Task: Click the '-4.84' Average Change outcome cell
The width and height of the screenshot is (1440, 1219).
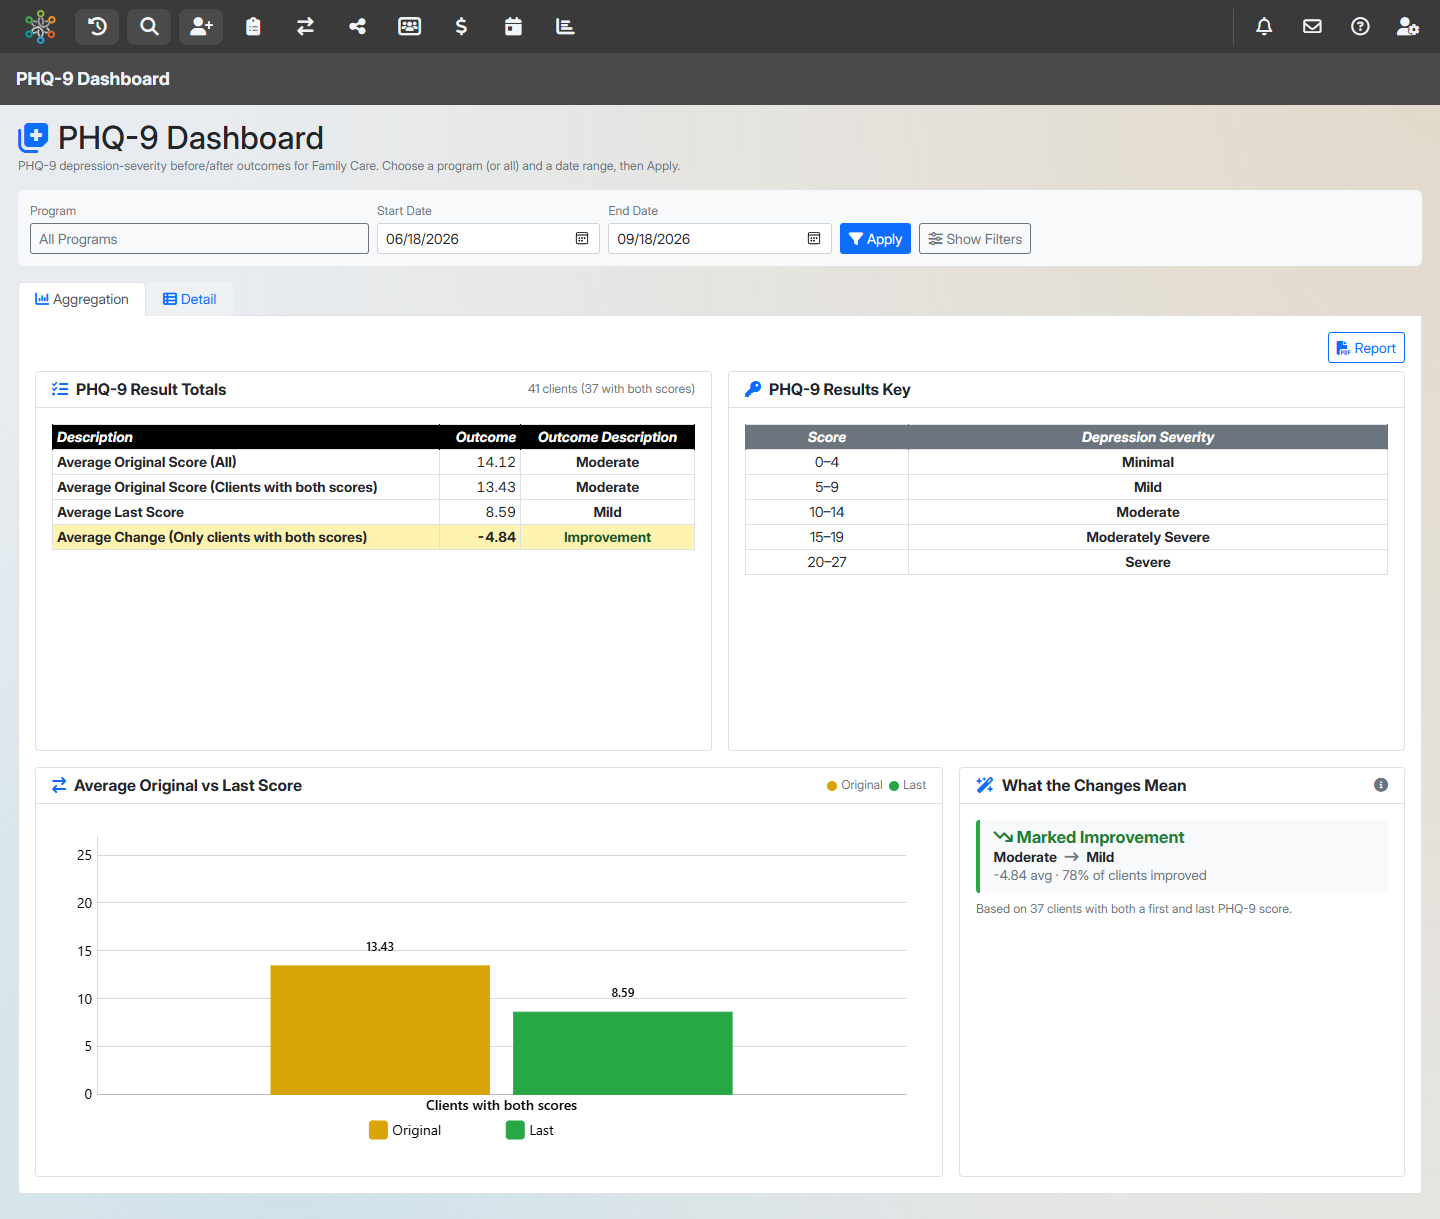Action: [x=480, y=537]
